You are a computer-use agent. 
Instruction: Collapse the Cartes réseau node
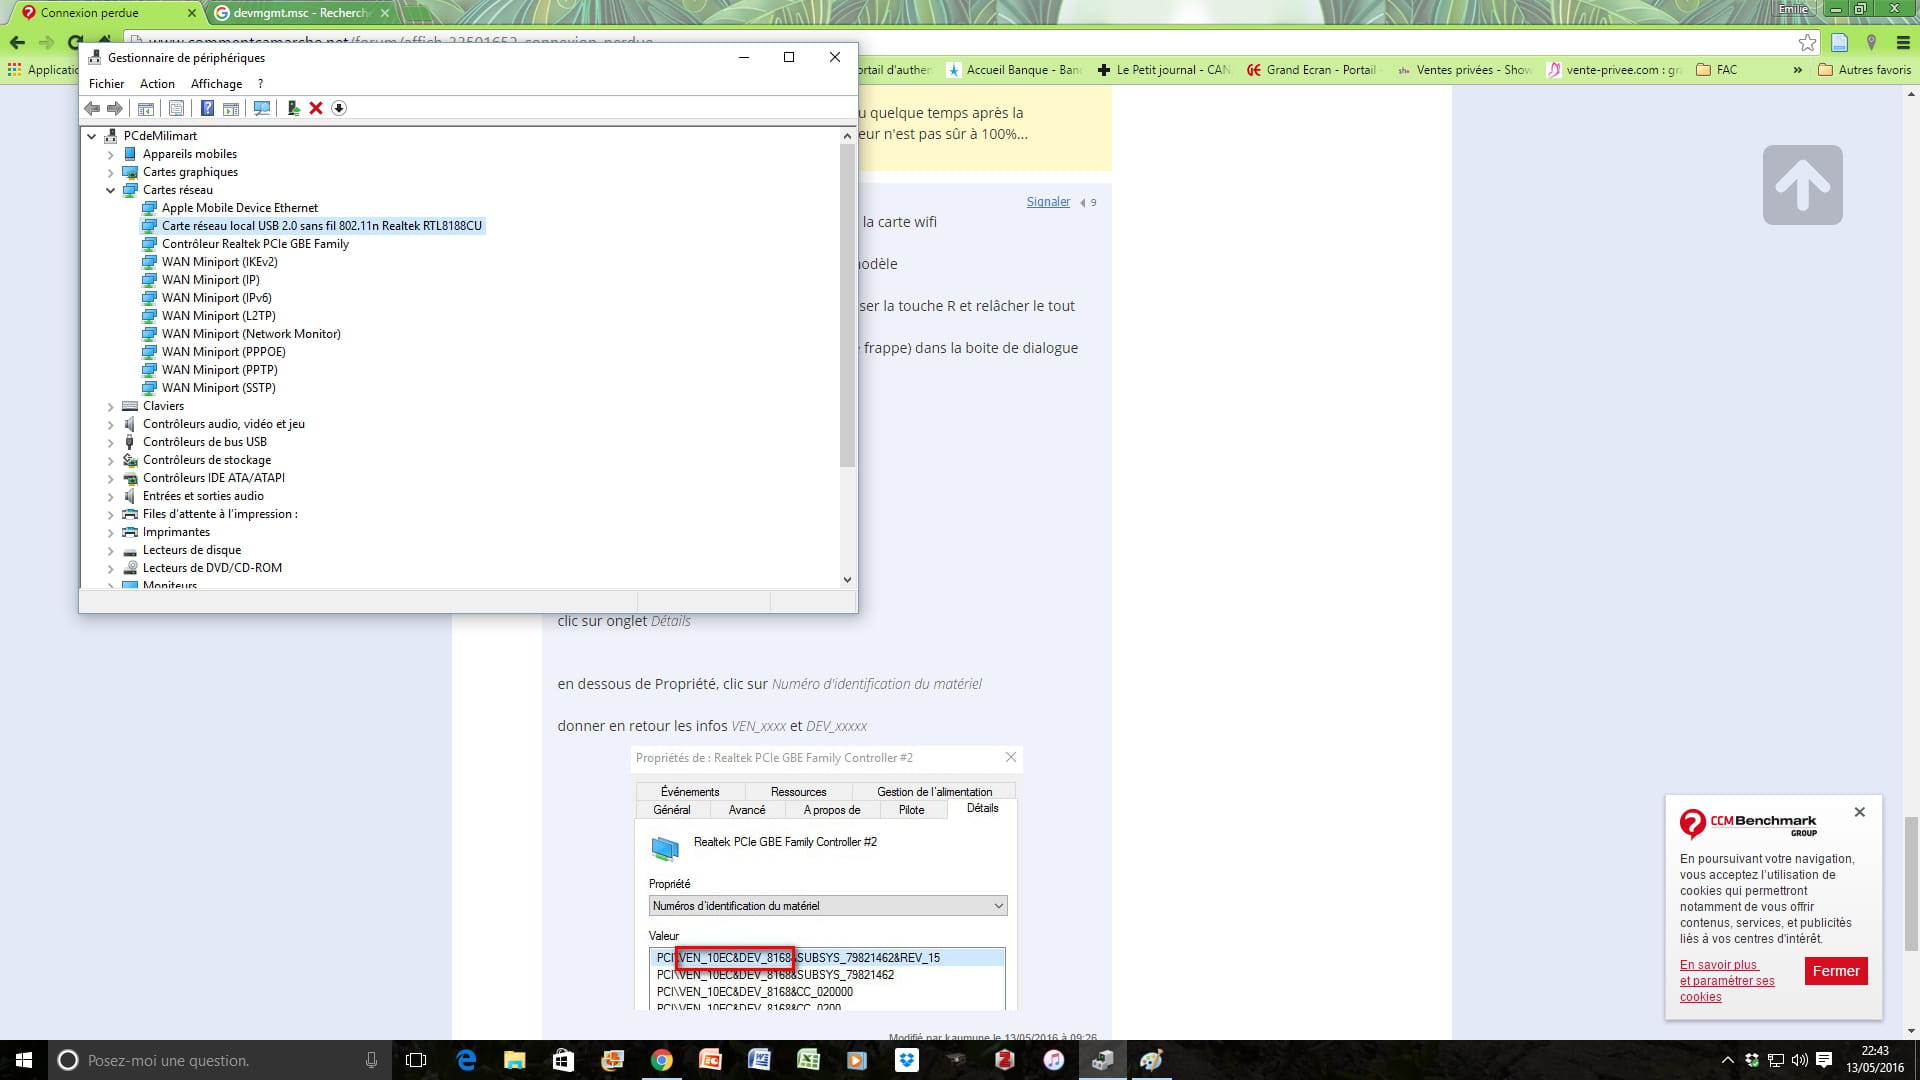coord(111,190)
